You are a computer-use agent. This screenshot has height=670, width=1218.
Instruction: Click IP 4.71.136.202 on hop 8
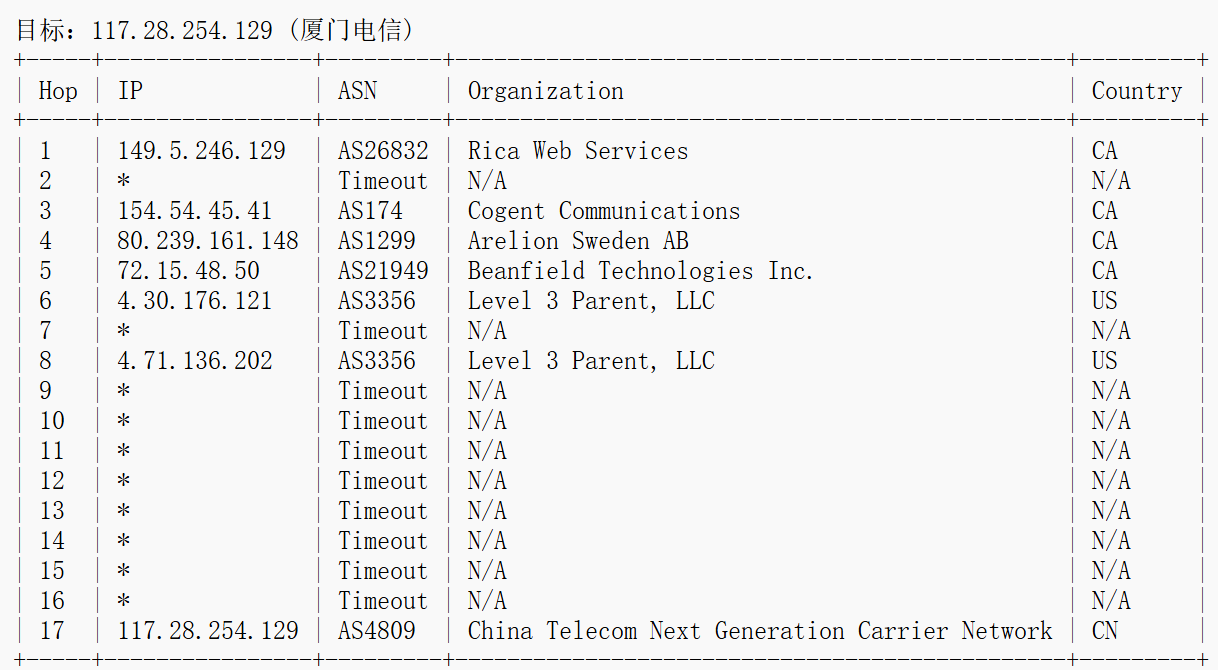195,361
